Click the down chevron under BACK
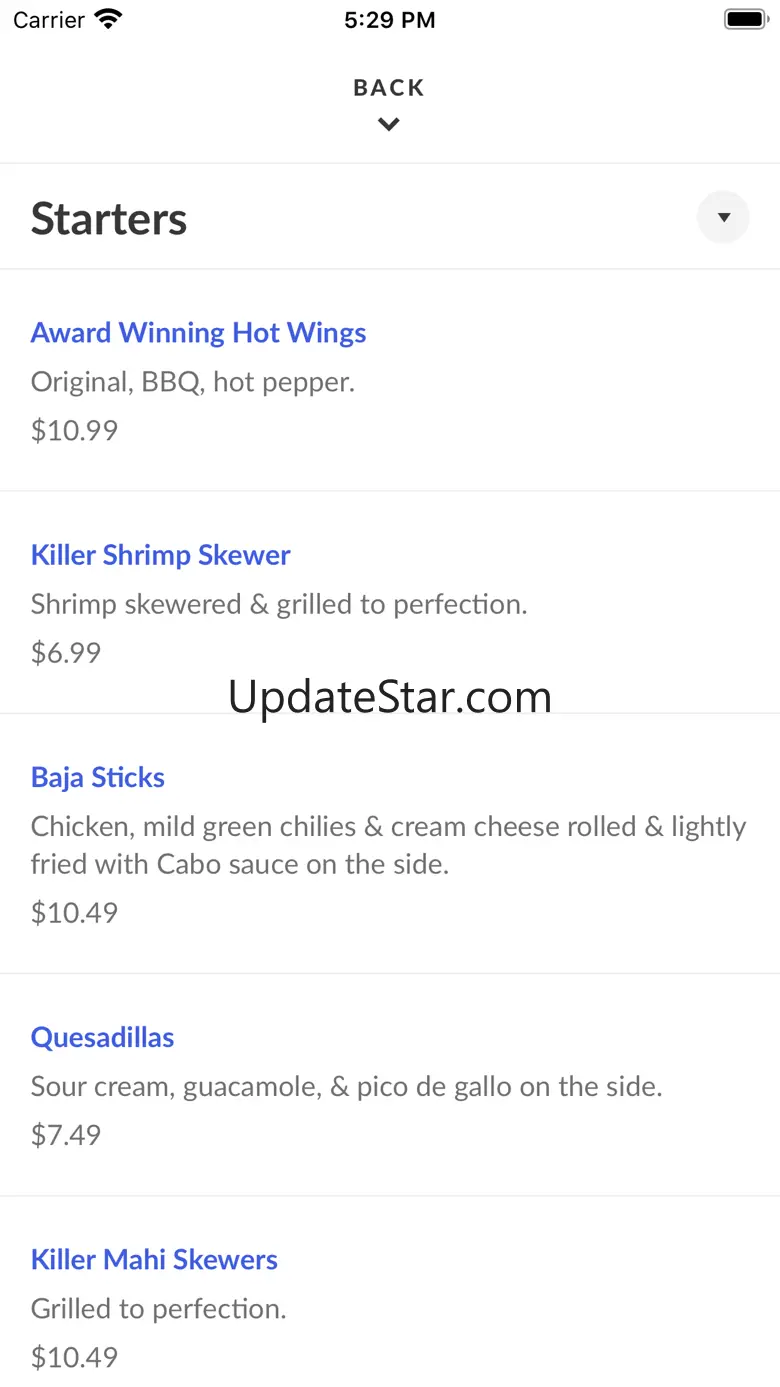Viewport: 780px width, 1387px height. click(389, 124)
